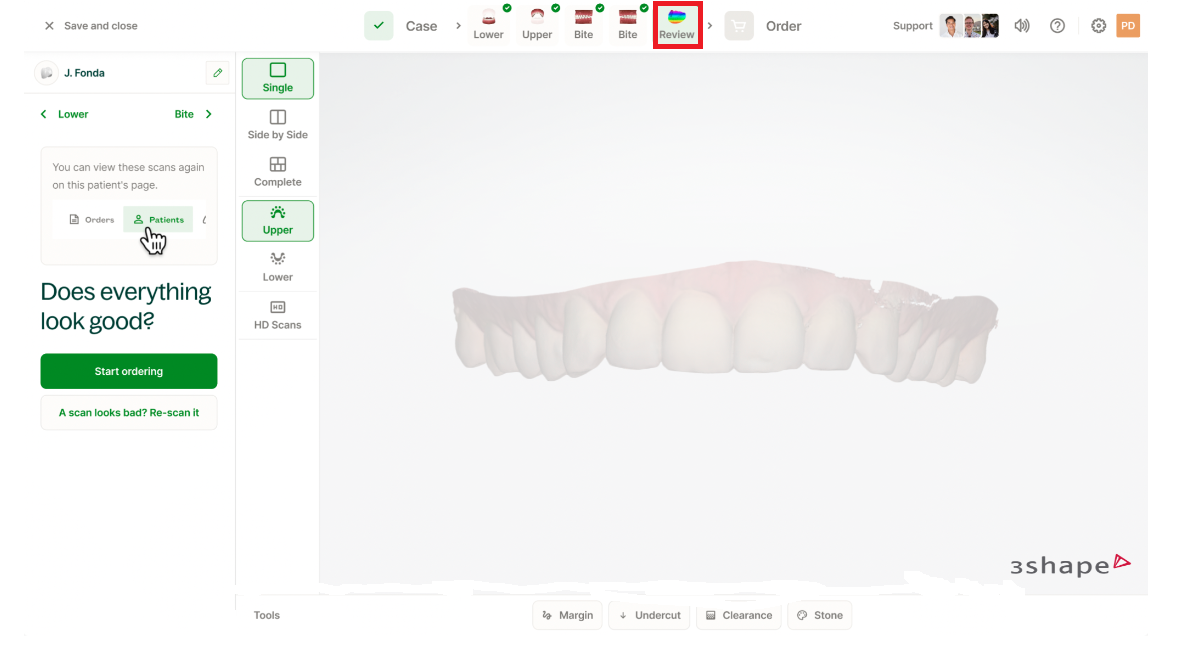Viewport: 1182px width, 653px height.
Task: Go to previous step Lower chevron
Action: (x=44, y=114)
